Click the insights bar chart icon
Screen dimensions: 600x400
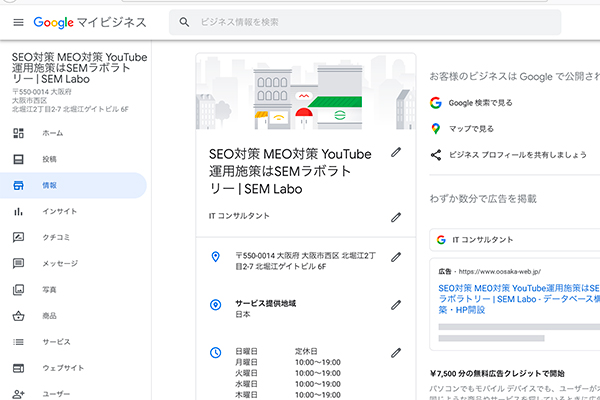pos(18,211)
